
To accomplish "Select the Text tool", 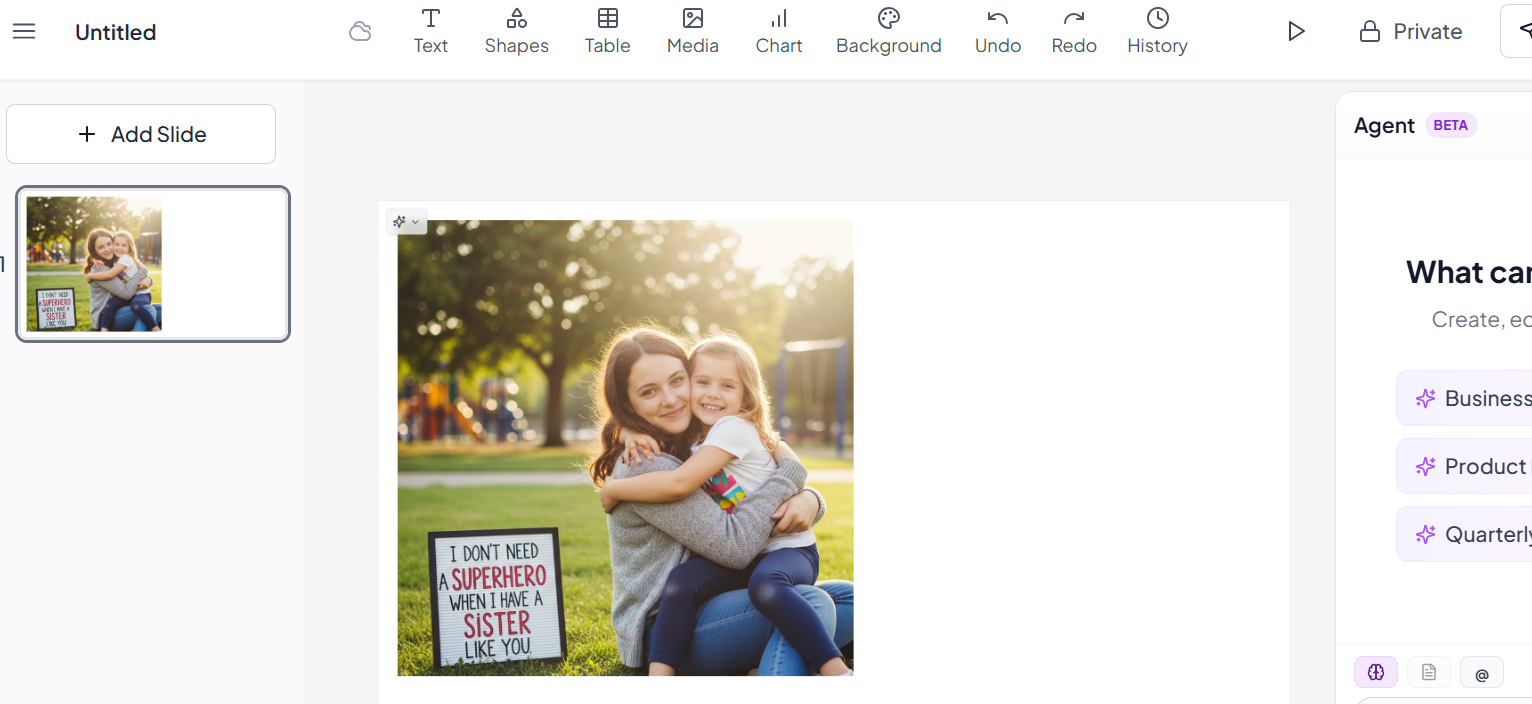I will click(431, 32).
